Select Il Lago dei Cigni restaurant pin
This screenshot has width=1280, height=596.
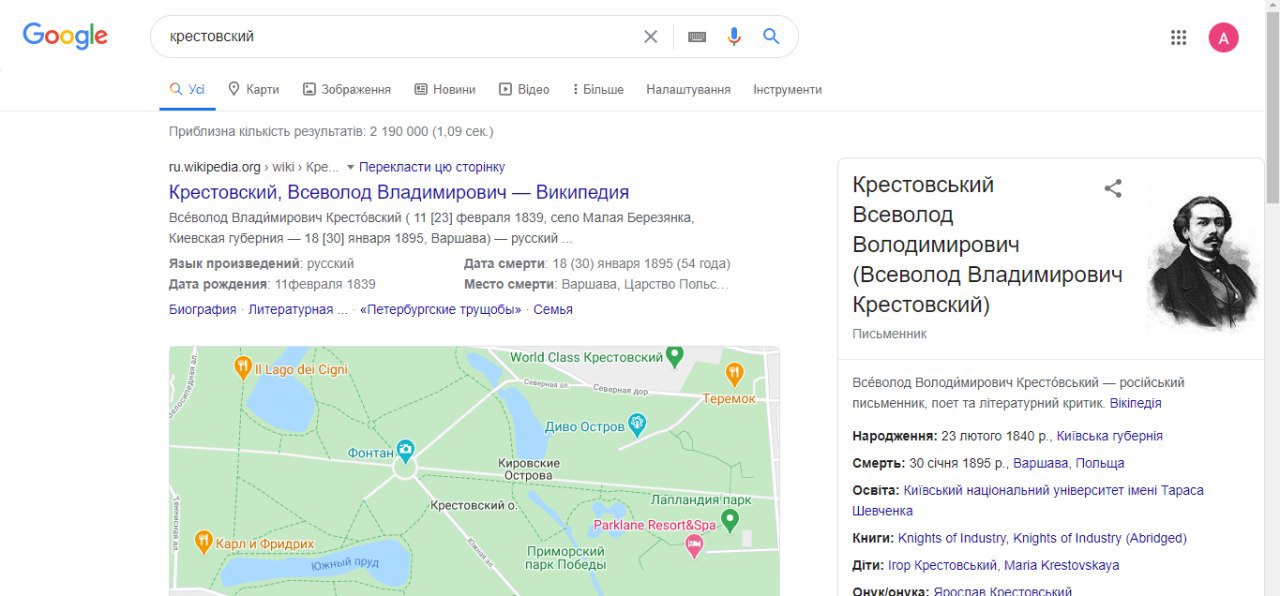[x=243, y=368]
